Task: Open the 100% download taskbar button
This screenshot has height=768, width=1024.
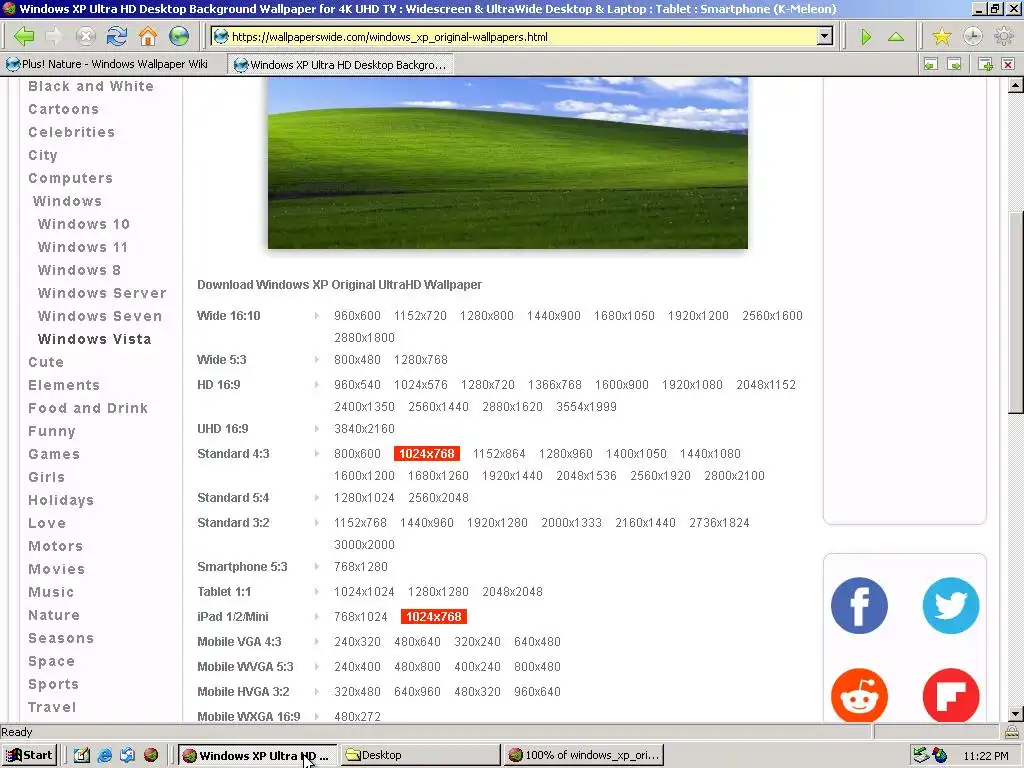Action: [x=584, y=755]
